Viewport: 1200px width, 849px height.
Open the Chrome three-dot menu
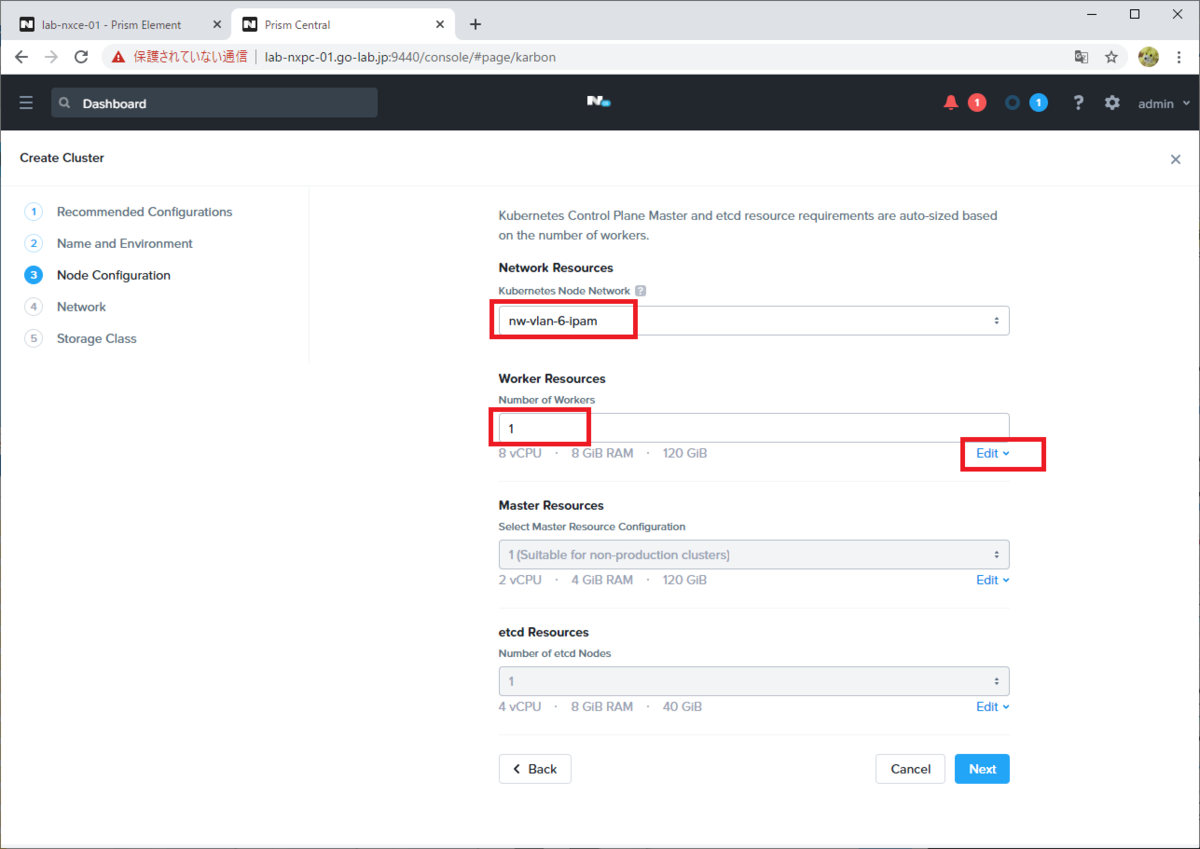[1178, 57]
